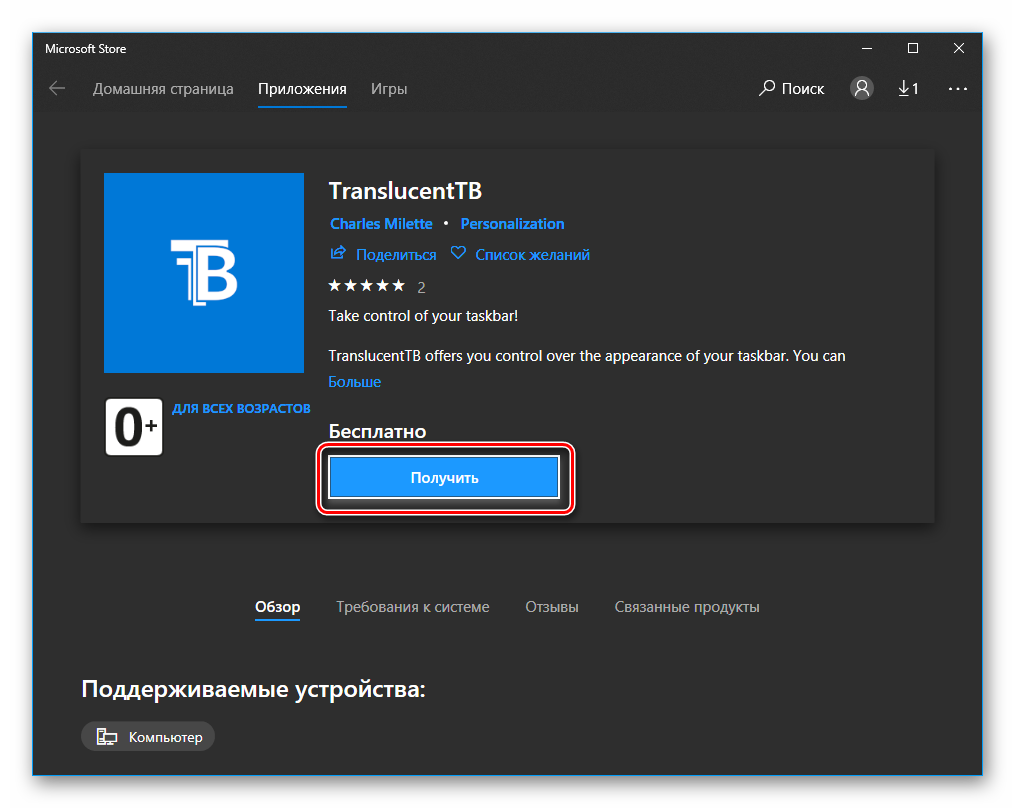This screenshot has height=808, width=1015.
Task: Minimize the Microsoft Store window
Action: click(867, 49)
